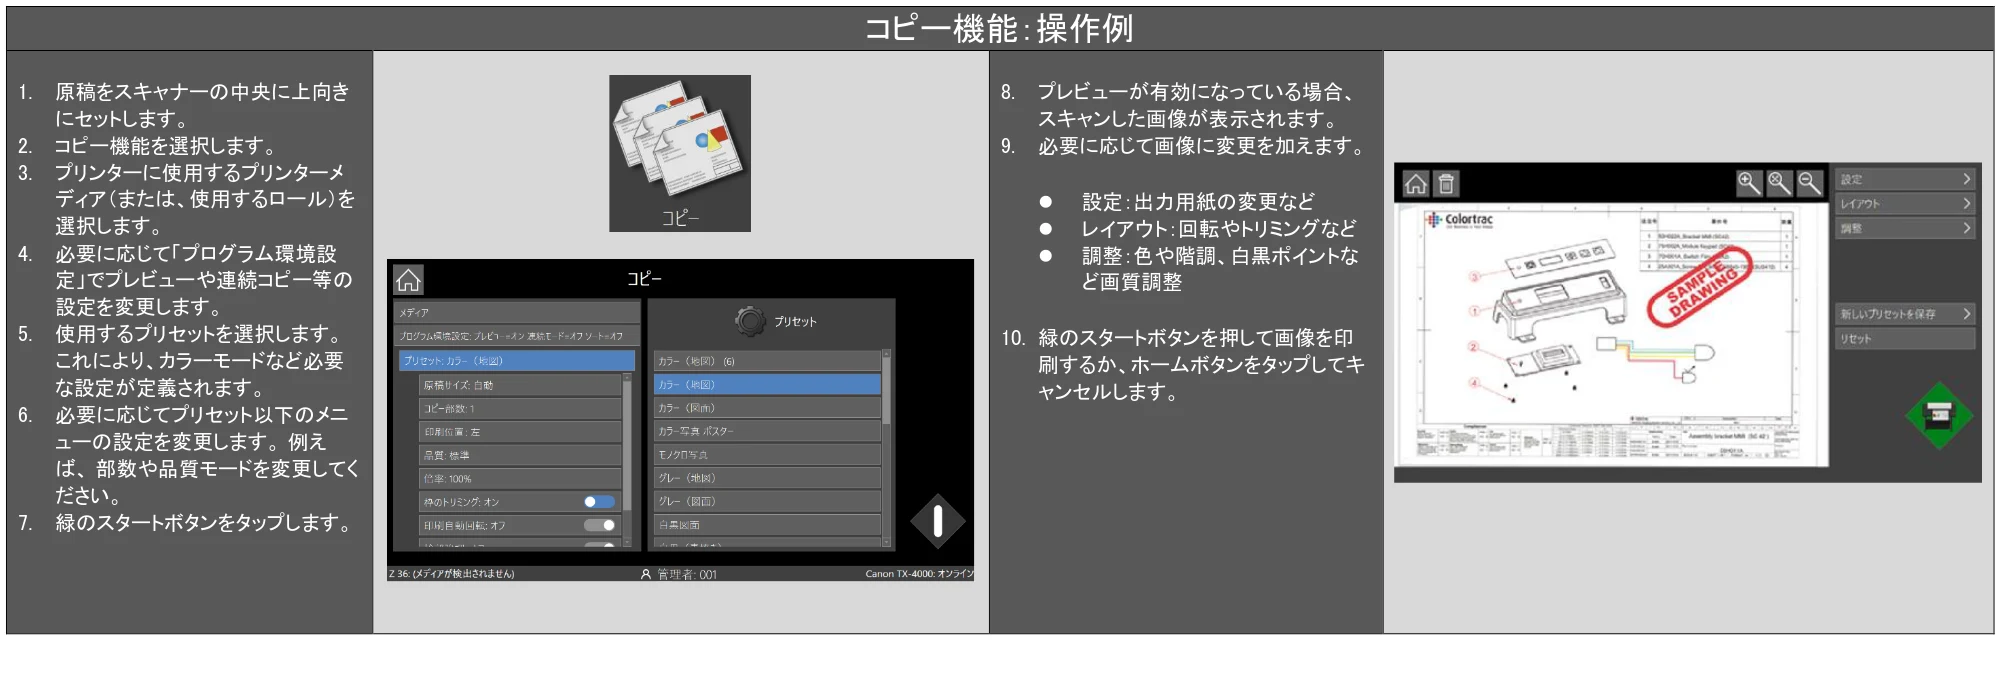Open the プリセット gear icon

[x=750, y=321]
